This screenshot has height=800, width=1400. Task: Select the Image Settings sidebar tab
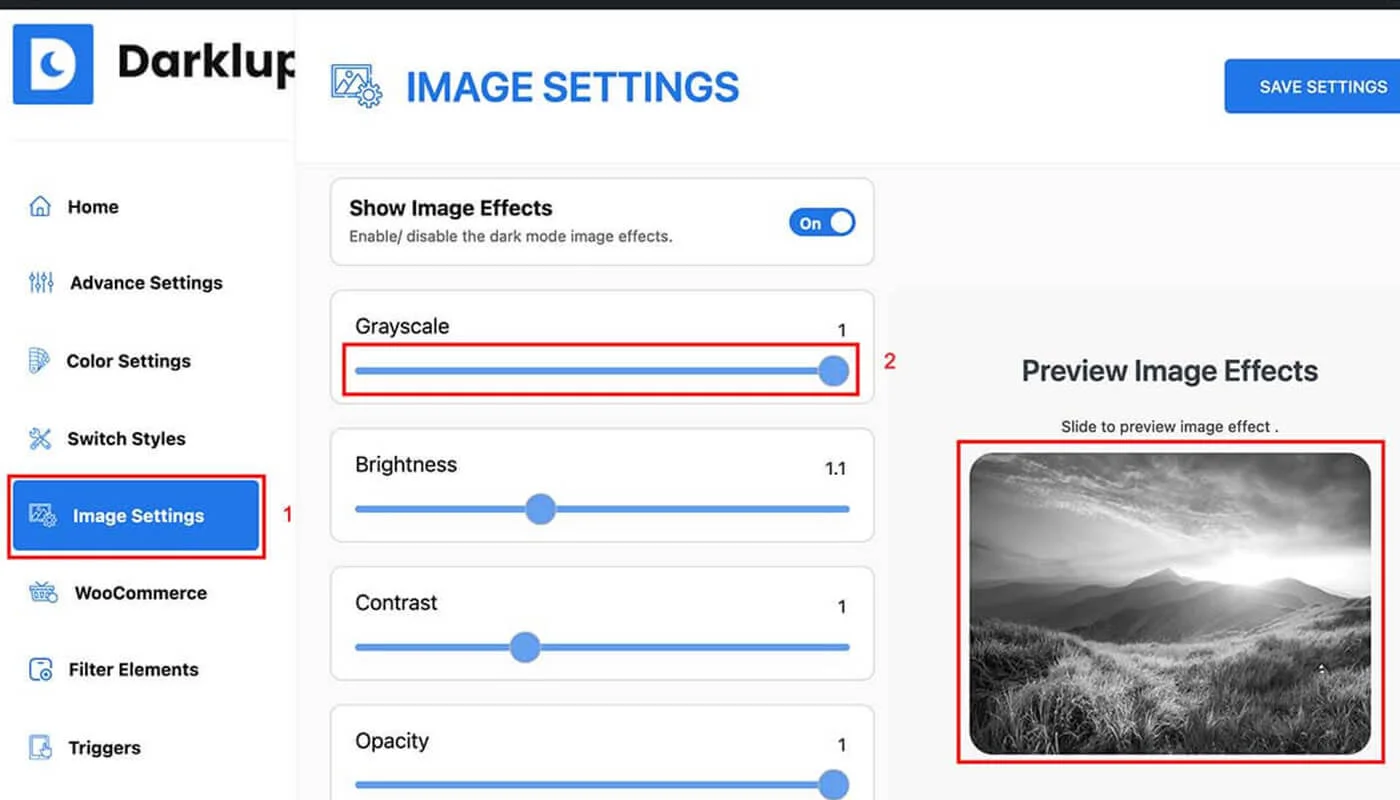pos(137,516)
